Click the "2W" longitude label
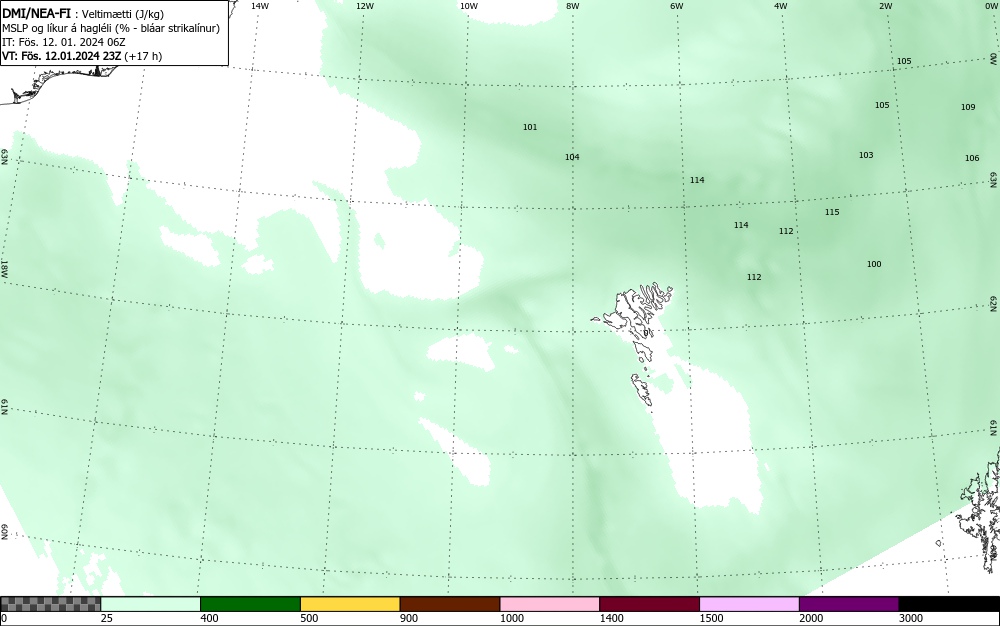This screenshot has height=626, width=1000. pos(885,6)
